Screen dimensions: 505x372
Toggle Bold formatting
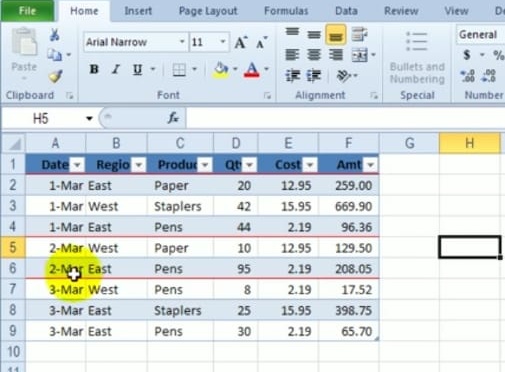point(94,69)
